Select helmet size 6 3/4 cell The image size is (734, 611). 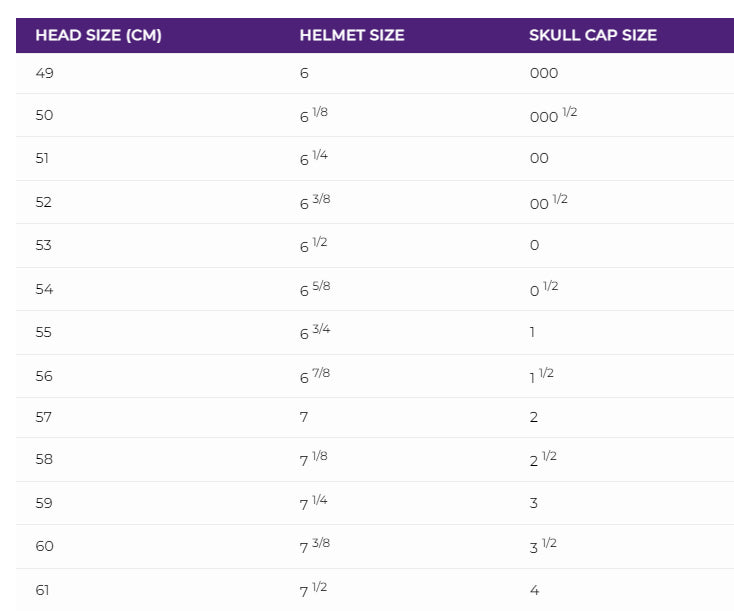tap(315, 332)
